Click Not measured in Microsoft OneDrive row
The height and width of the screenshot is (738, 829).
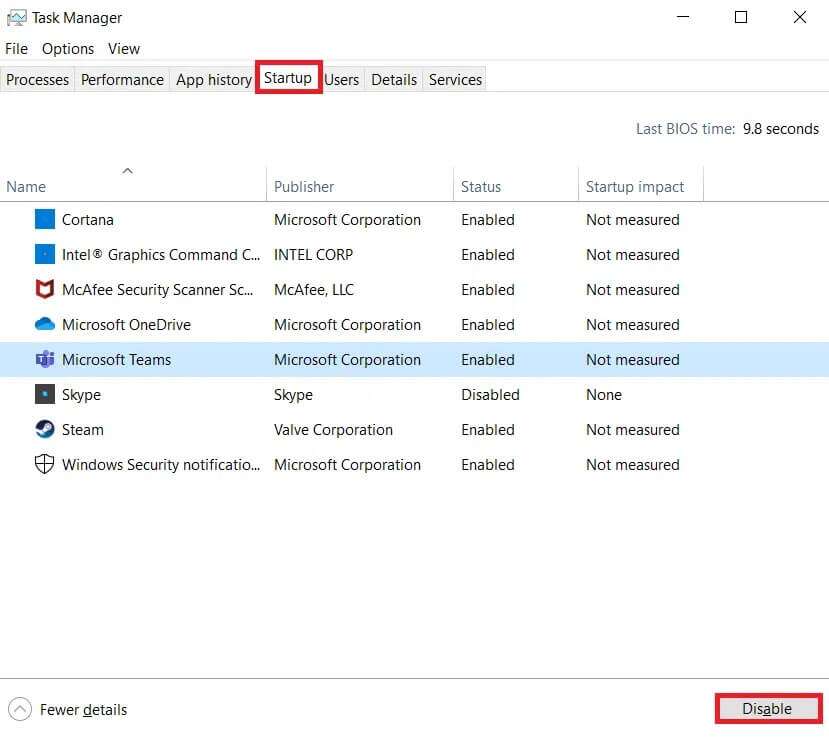(632, 324)
